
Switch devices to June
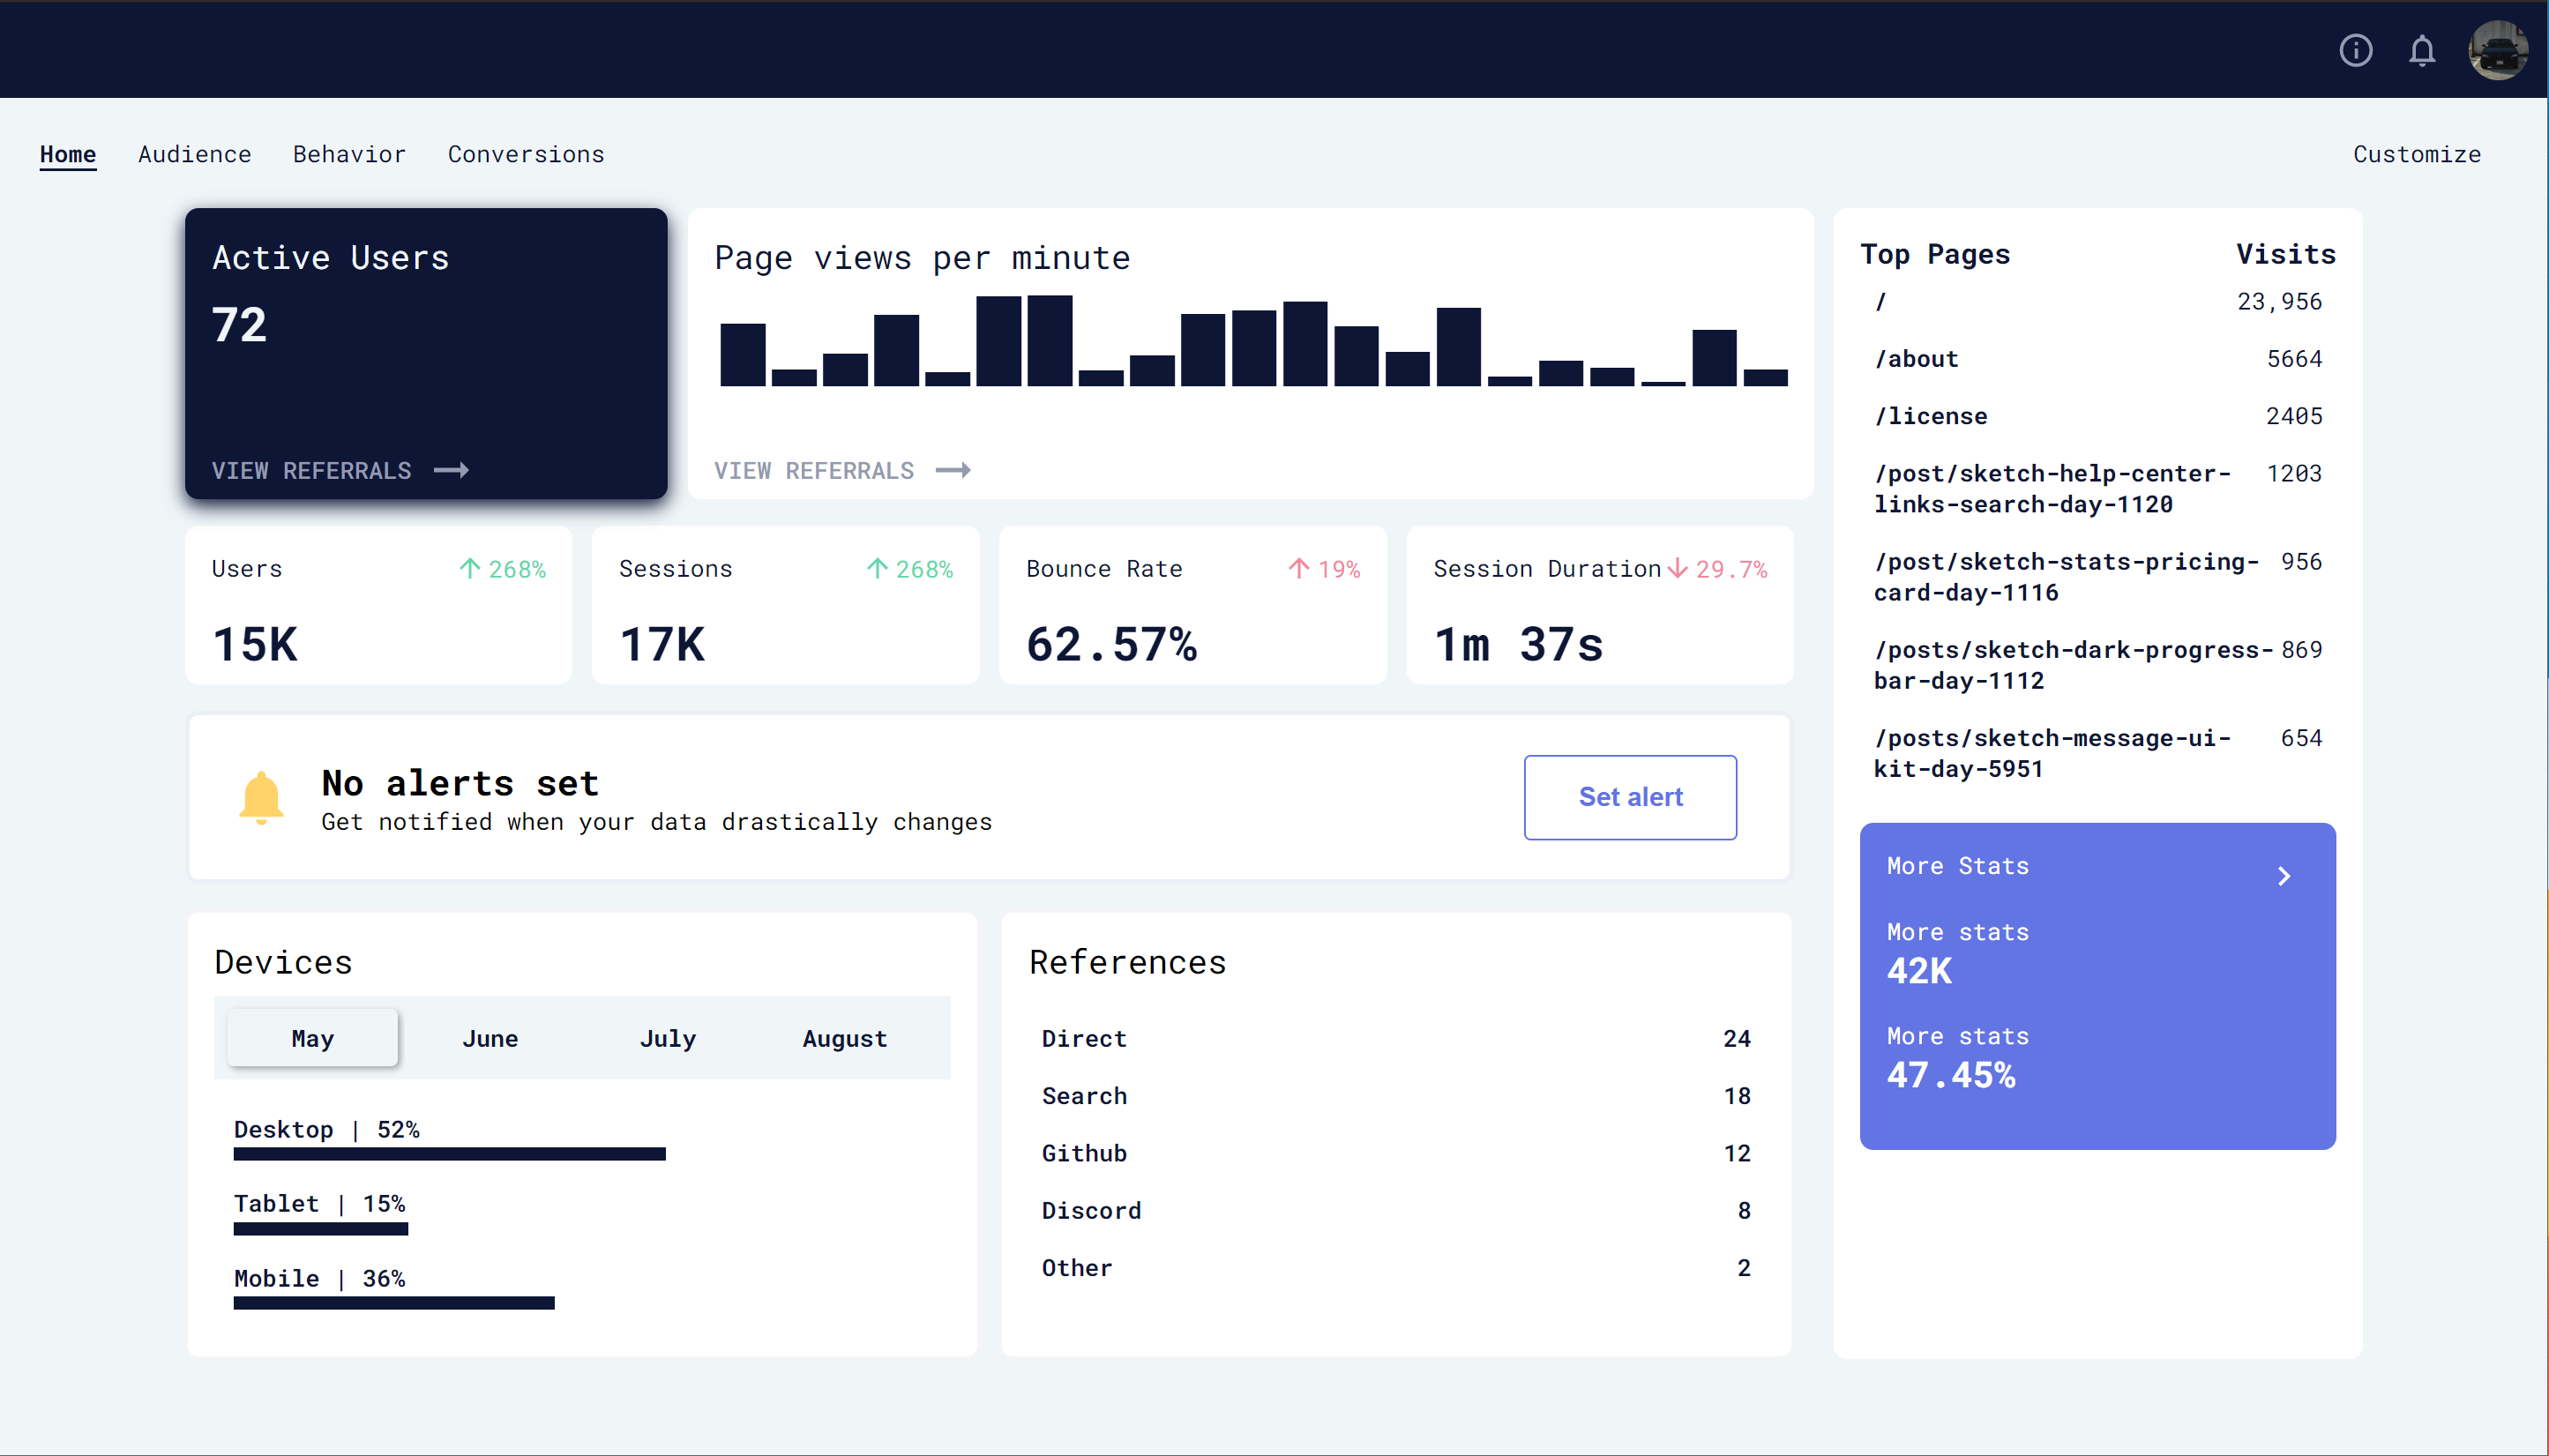490,1038
